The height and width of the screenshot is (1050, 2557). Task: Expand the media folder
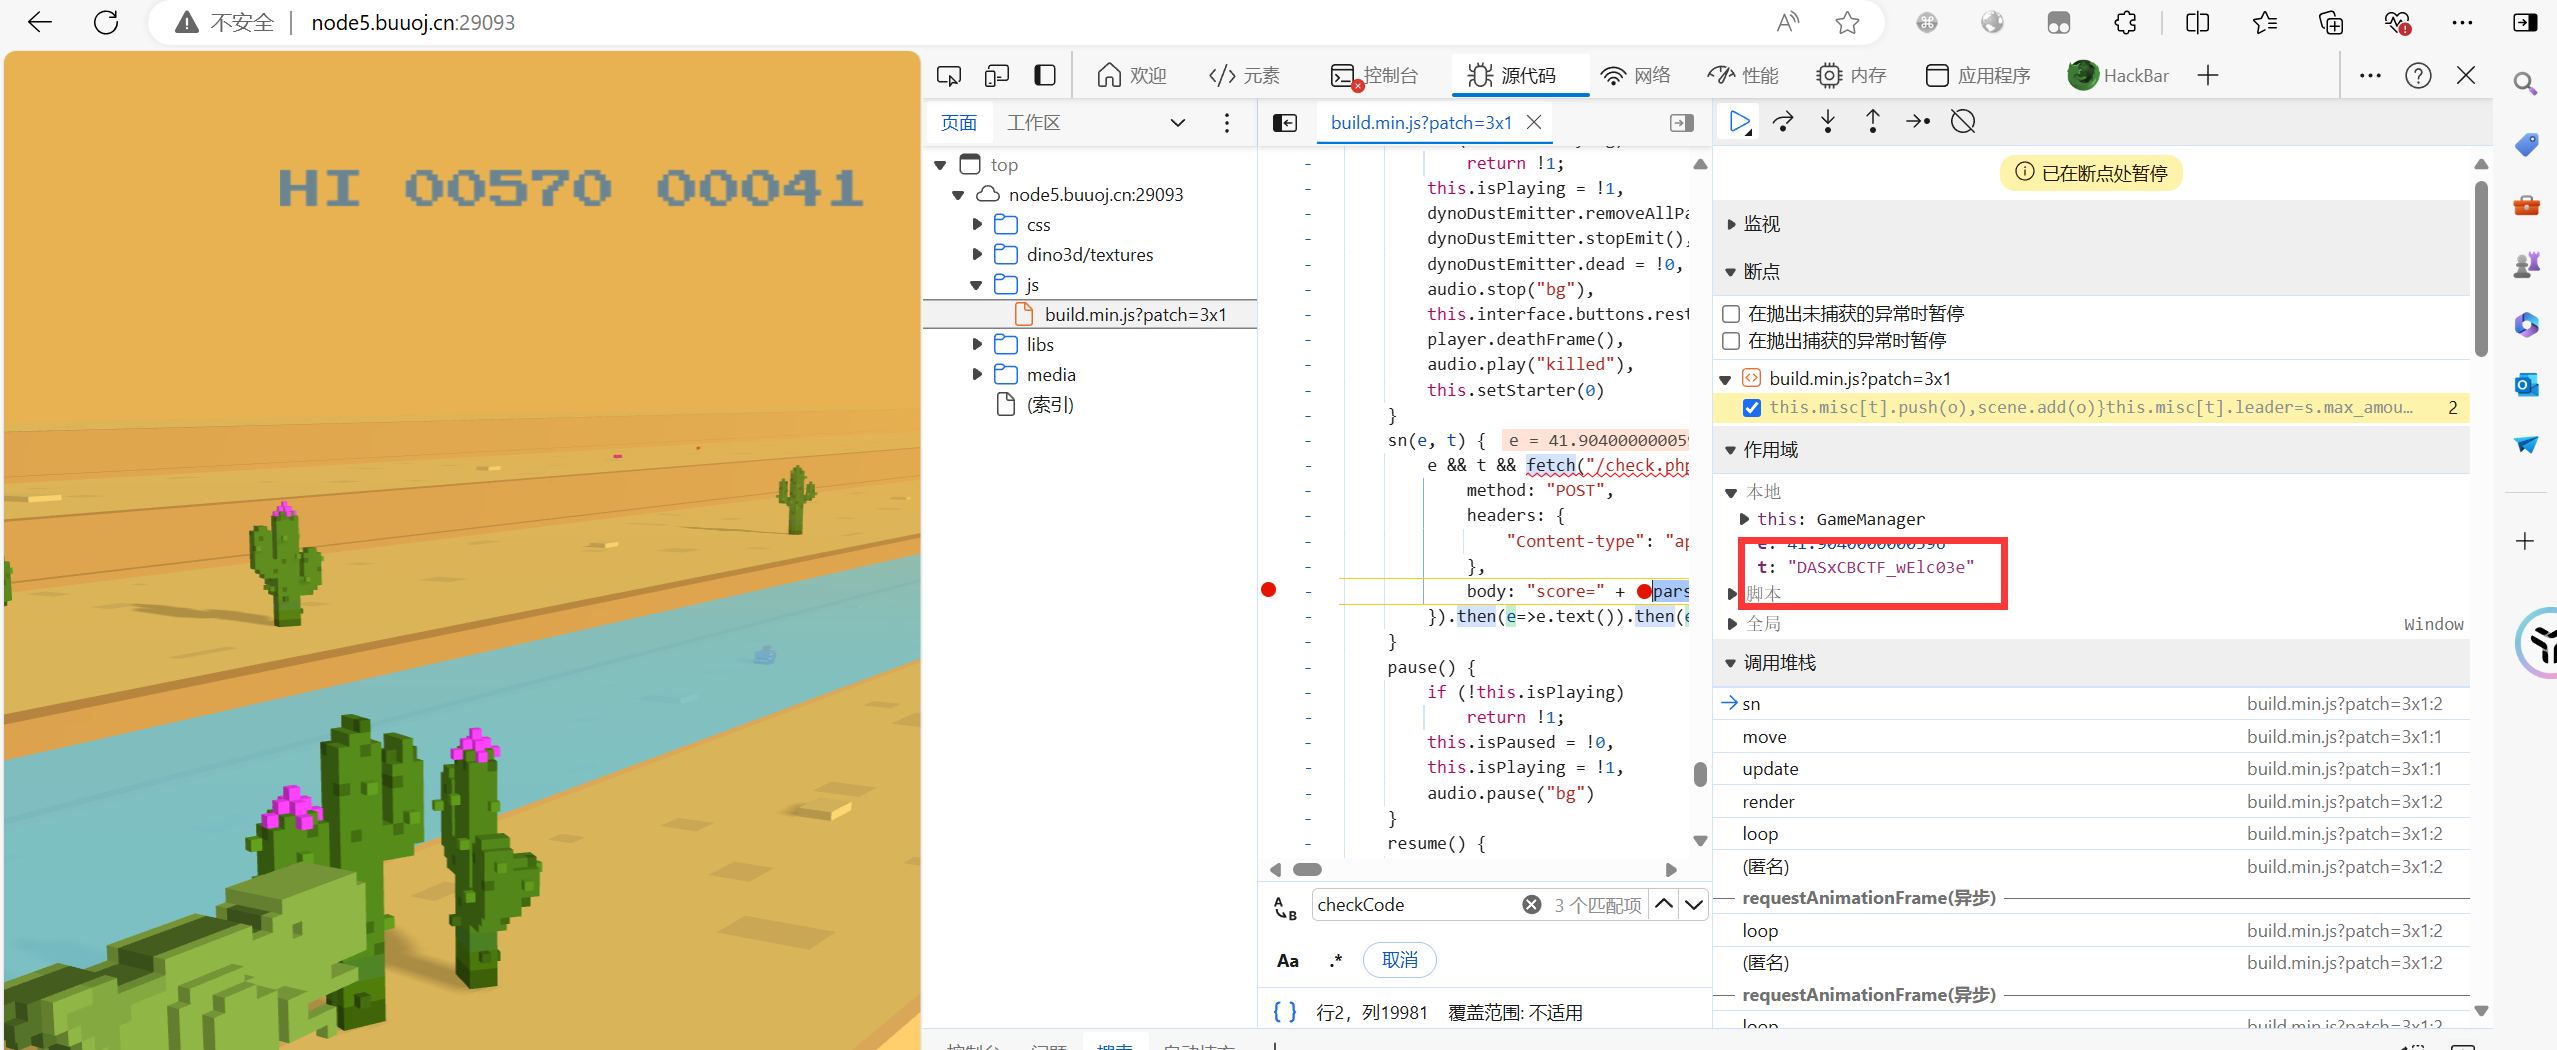point(977,374)
